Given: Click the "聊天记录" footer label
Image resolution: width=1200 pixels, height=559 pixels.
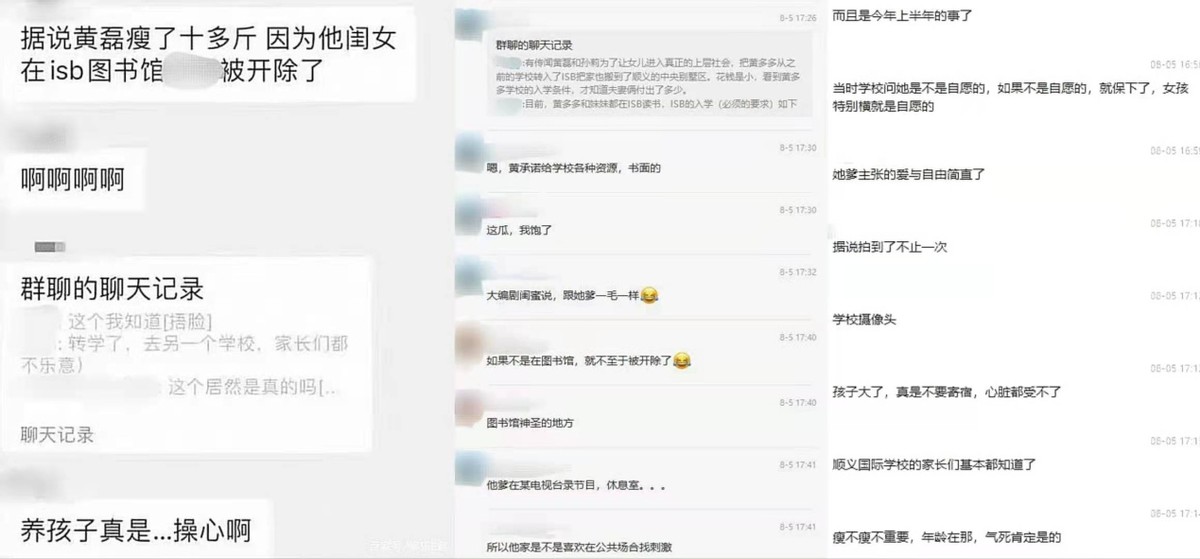Looking at the screenshot, I should tap(57, 434).
